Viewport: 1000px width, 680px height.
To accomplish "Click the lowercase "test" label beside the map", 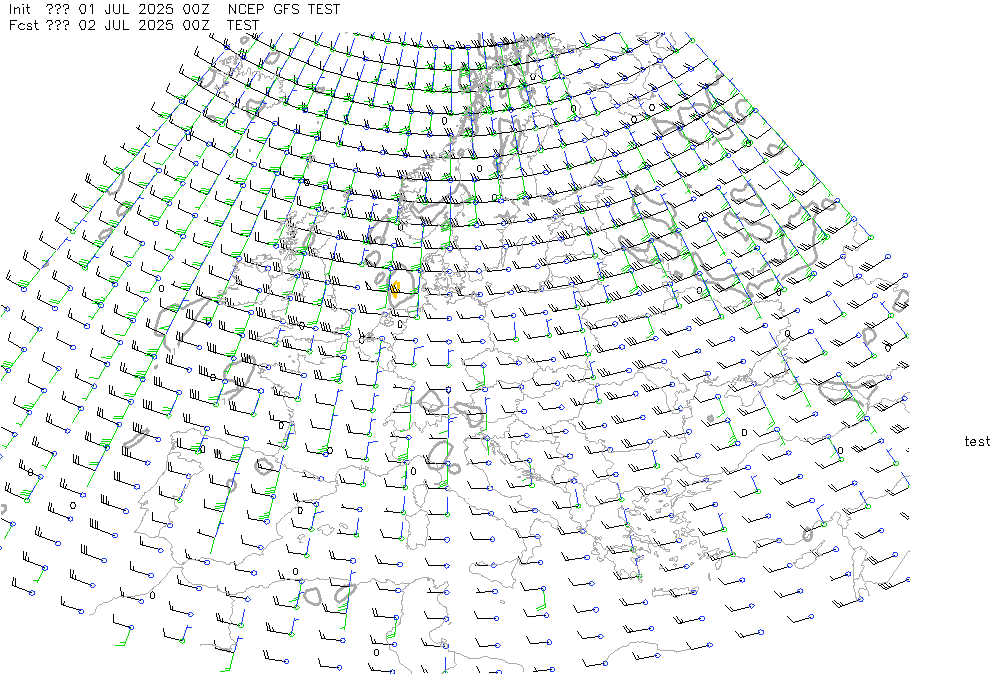I will (977, 441).
